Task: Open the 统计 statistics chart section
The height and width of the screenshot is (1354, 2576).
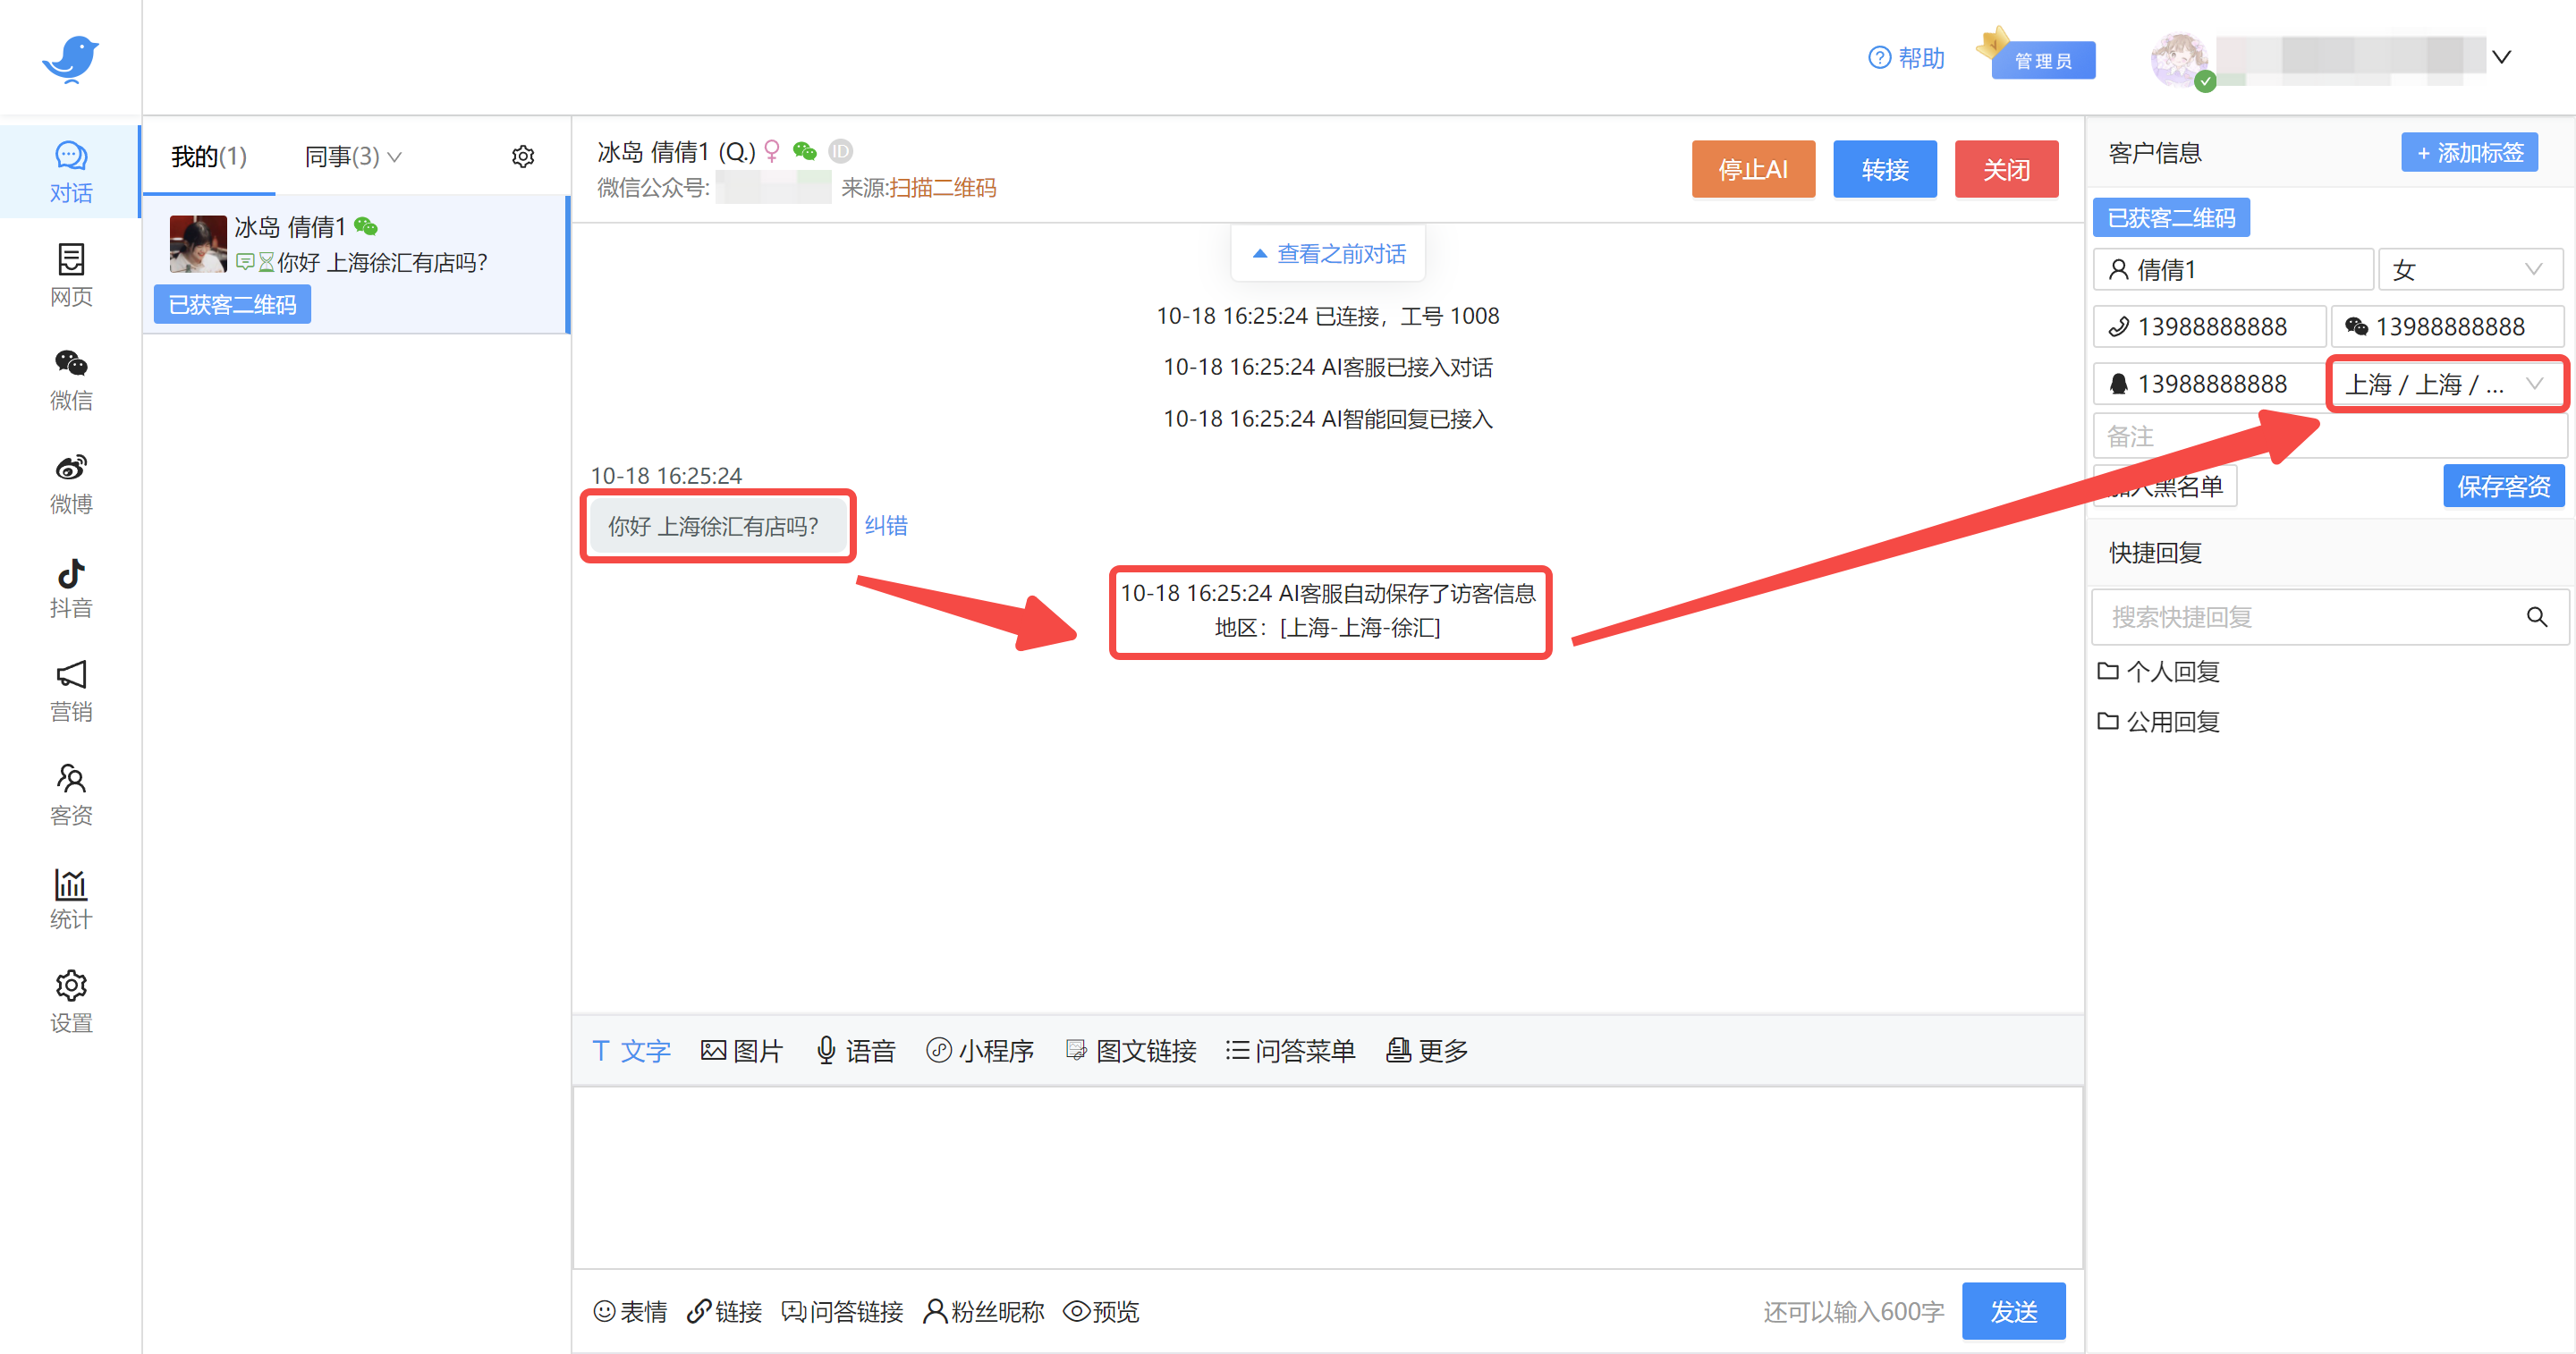Action: pyautogui.click(x=70, y=899)
